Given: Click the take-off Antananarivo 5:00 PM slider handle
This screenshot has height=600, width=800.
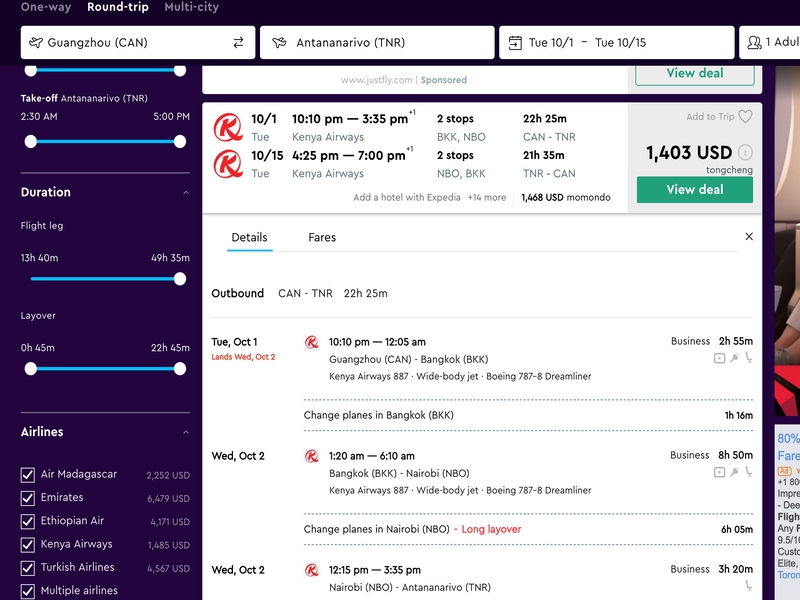Looking at the screenshot, I should [x=180, y=141].
